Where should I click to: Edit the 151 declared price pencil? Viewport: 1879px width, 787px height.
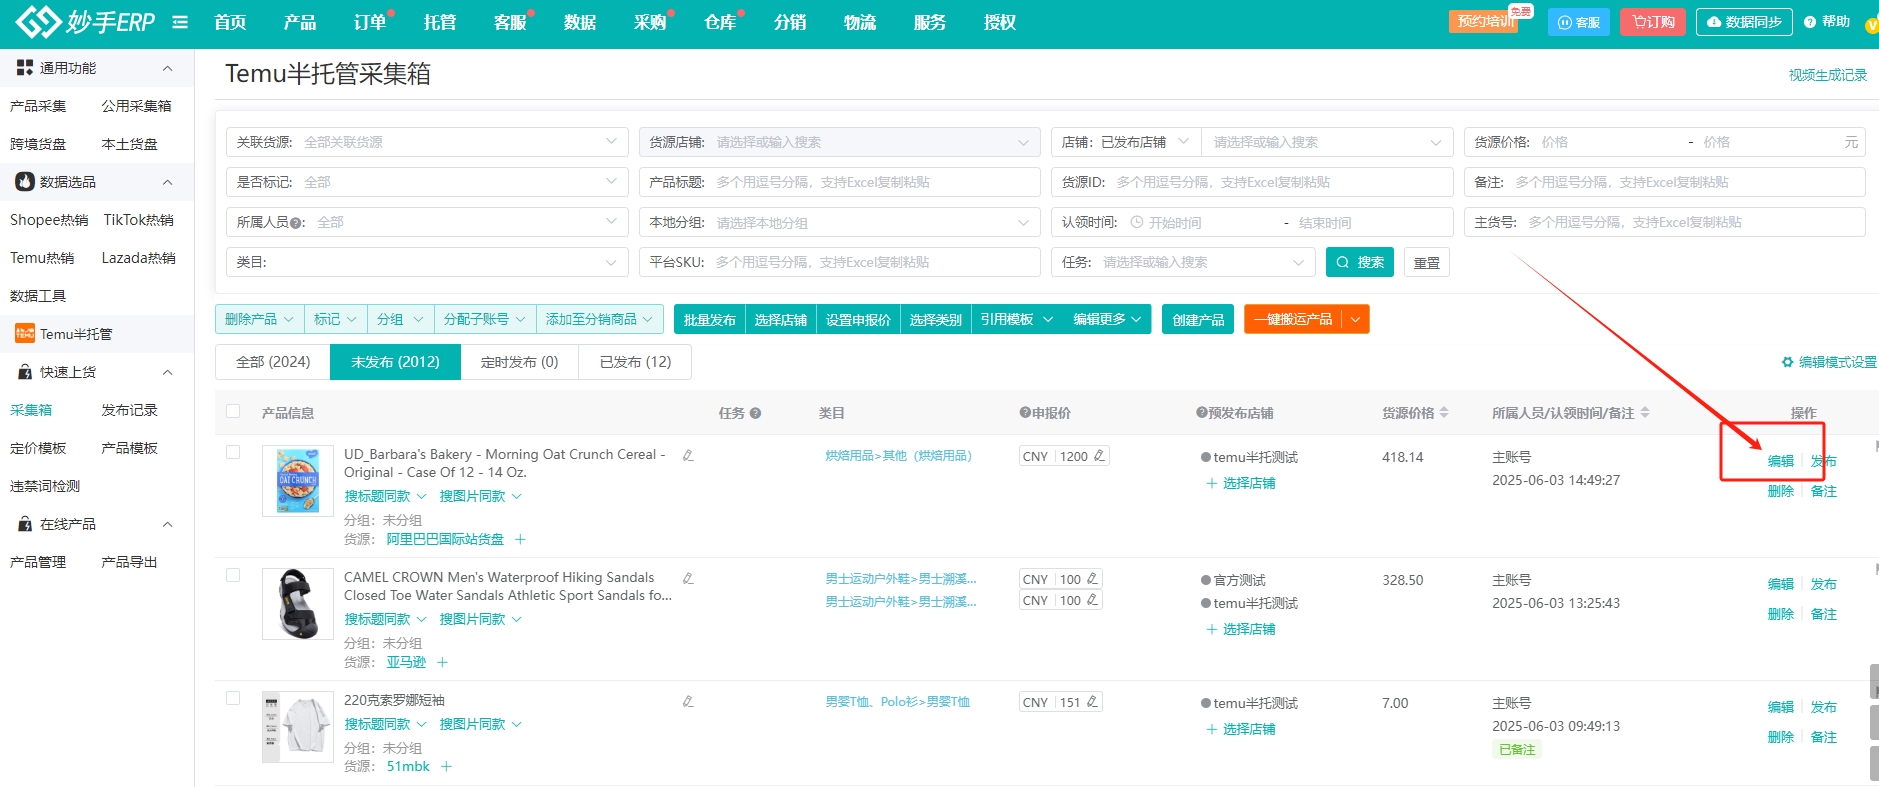pyautogui.click(x=1092, y=702)
